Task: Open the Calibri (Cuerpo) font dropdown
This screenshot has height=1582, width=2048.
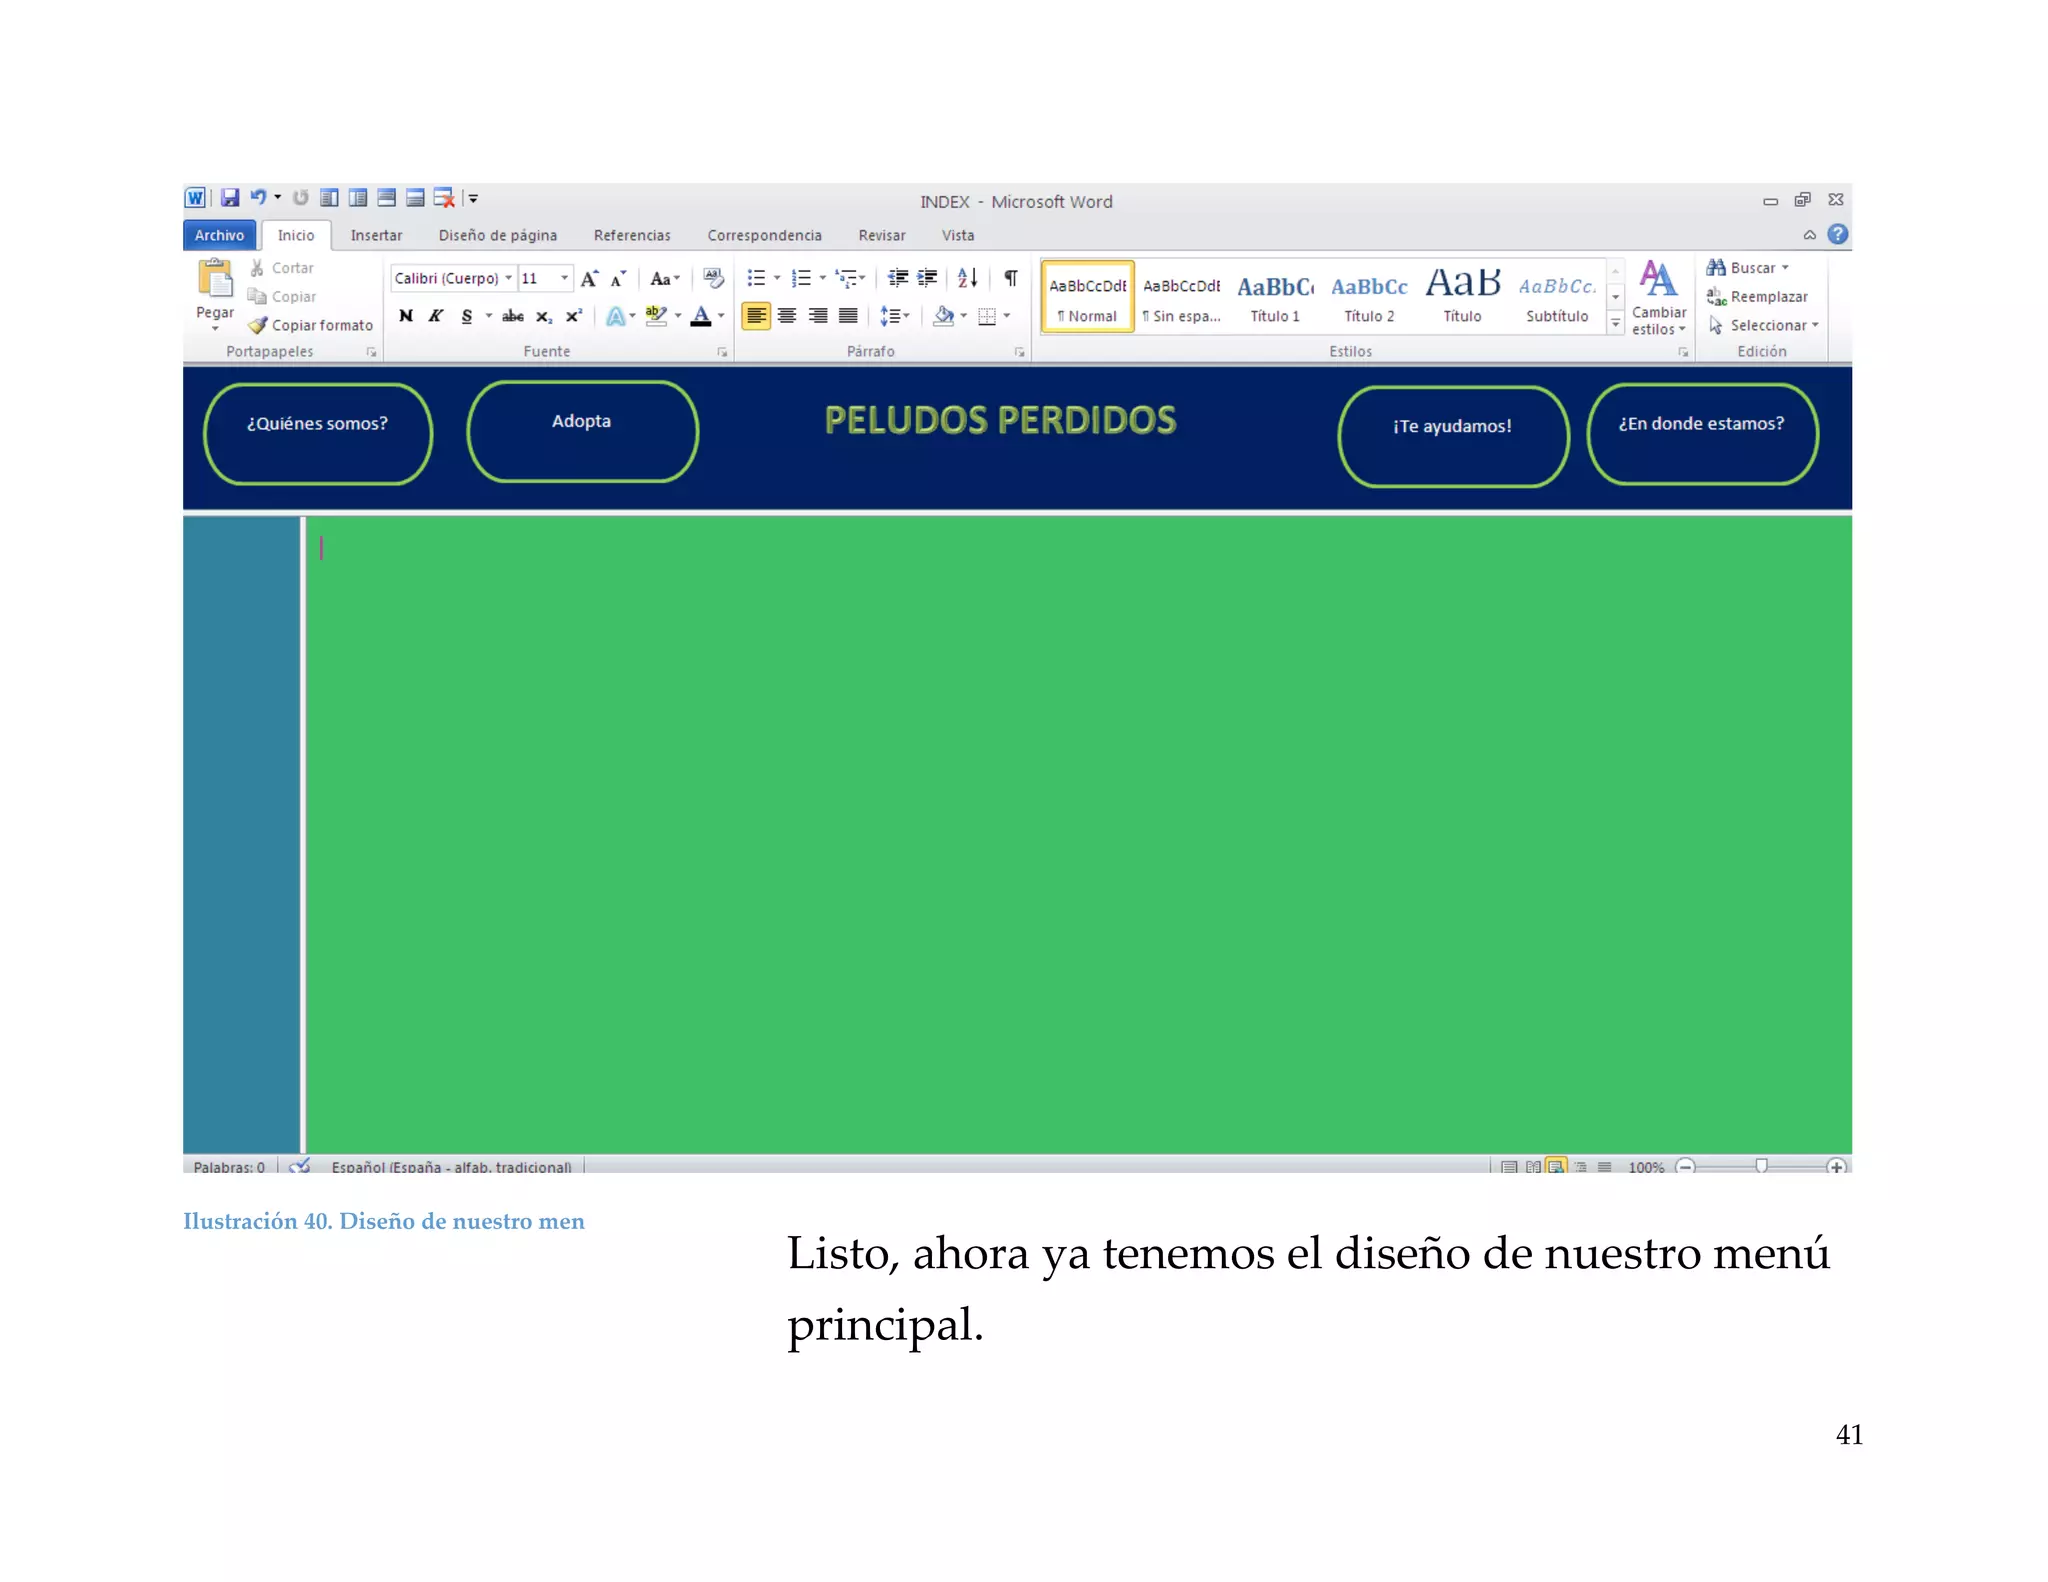Action: pos(509,278)
